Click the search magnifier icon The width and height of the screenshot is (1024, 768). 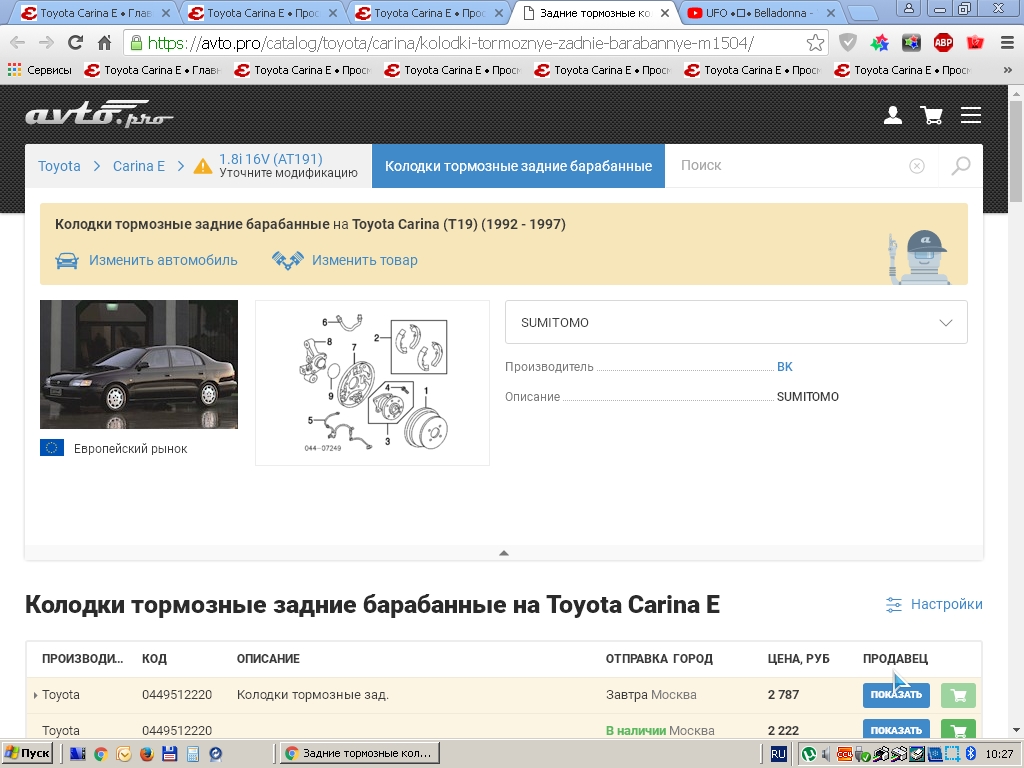click(x=961, y=166)
